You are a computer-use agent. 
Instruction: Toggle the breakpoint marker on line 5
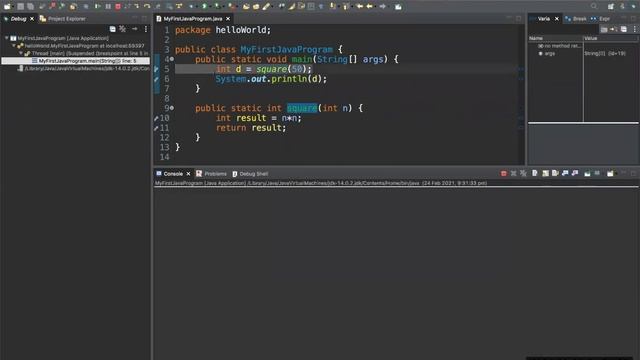coord(156,69)
